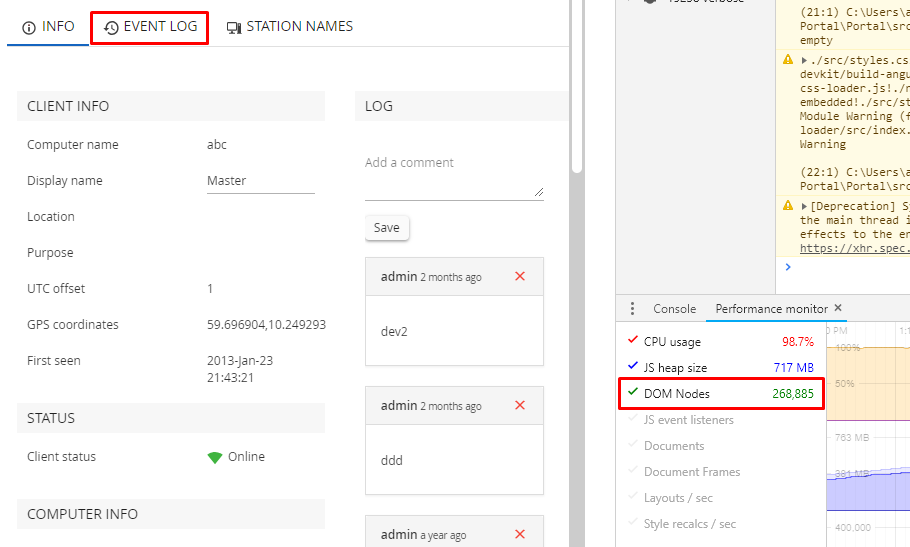Click GPS coordinates value 59.696904,10.249293
Screen dimensions: 910x547
(x=266, y=325)
